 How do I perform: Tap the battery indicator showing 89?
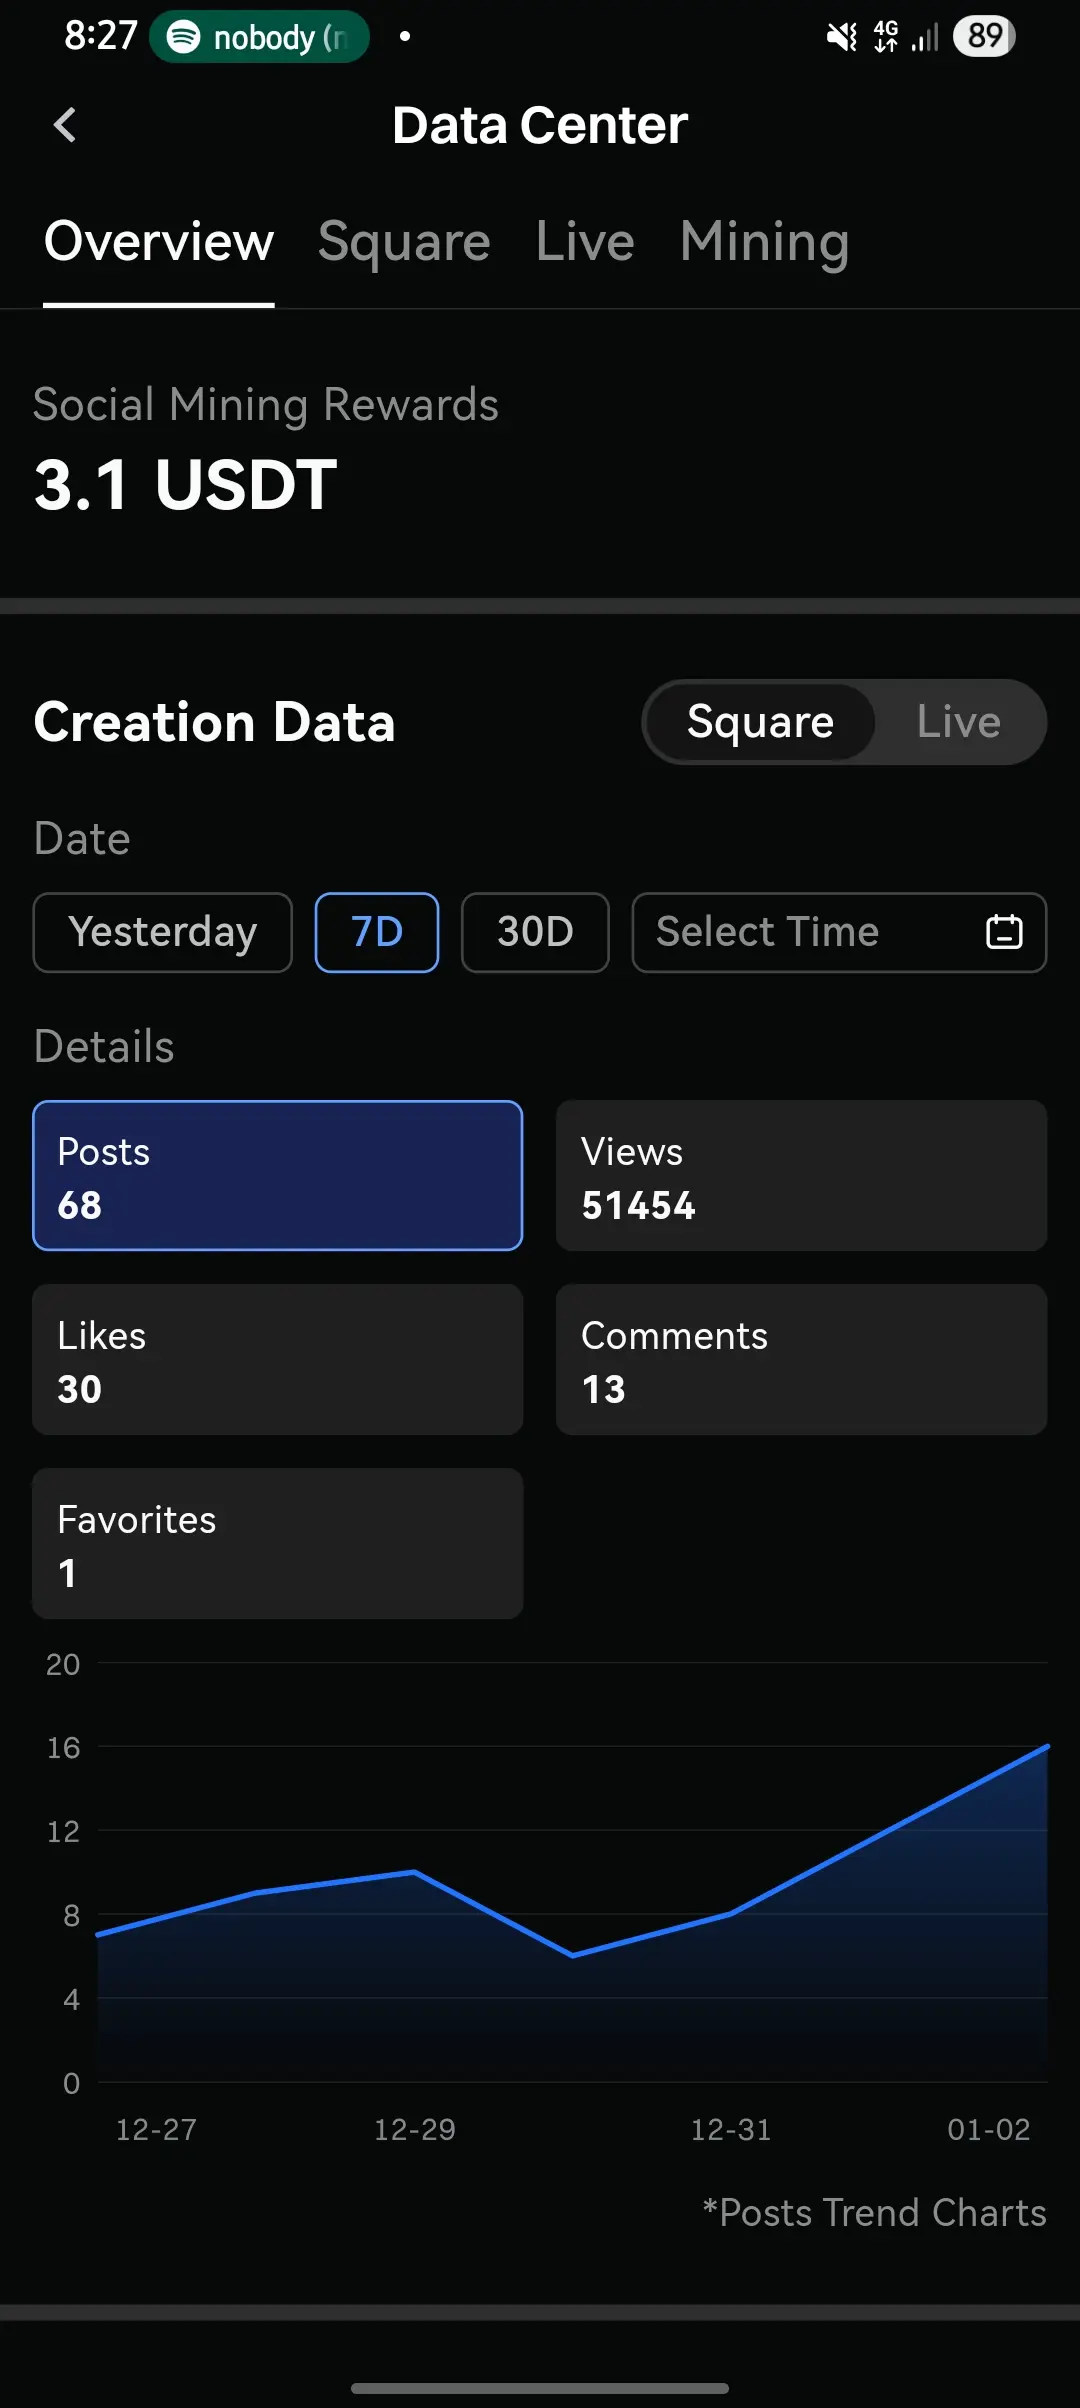(x=984, y=37)
